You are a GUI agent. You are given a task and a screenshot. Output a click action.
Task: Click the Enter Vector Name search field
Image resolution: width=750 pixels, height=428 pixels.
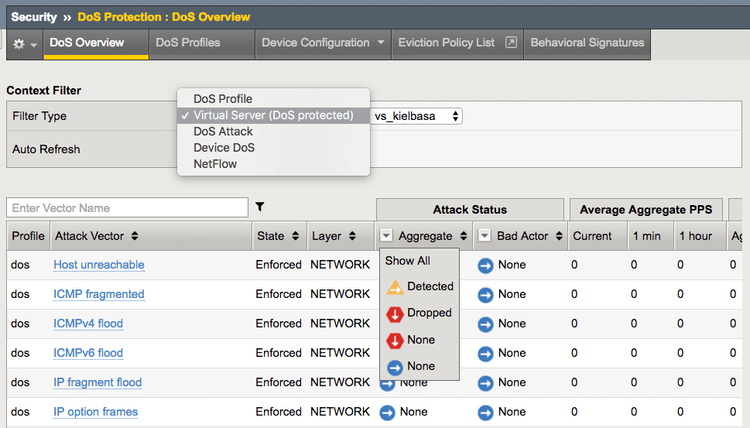click(x=127, y=208)
